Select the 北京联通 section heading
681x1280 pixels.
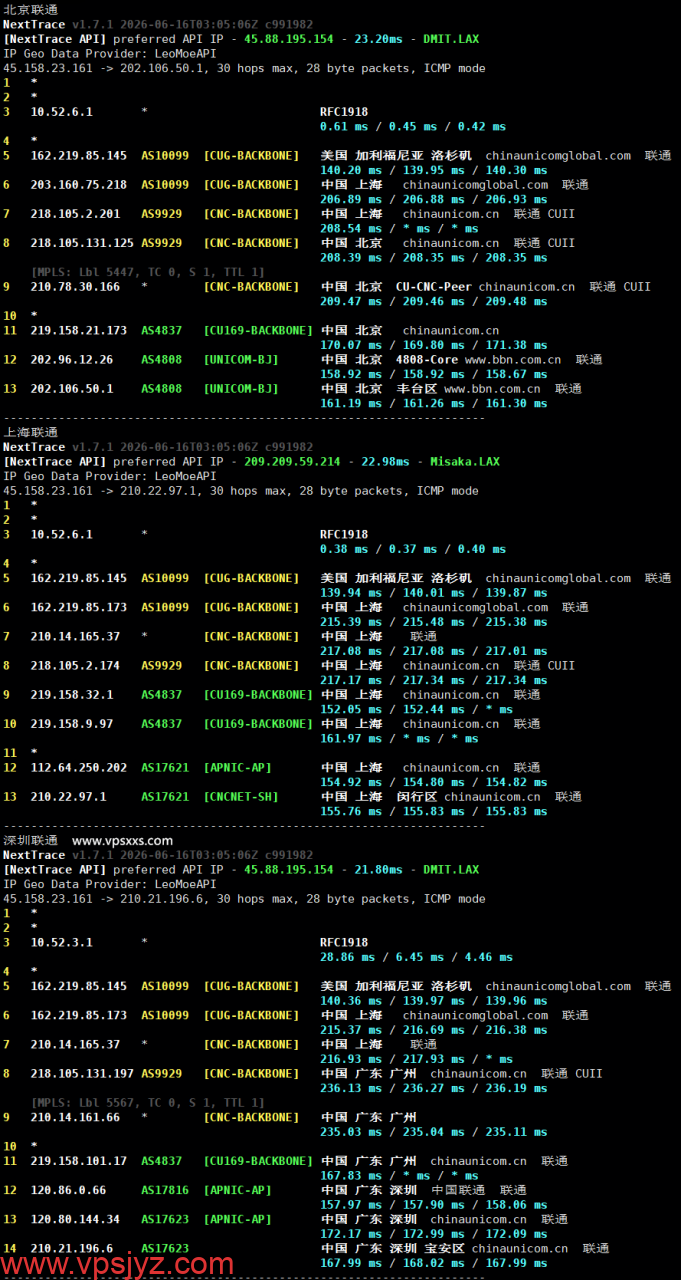pos(31,10)
